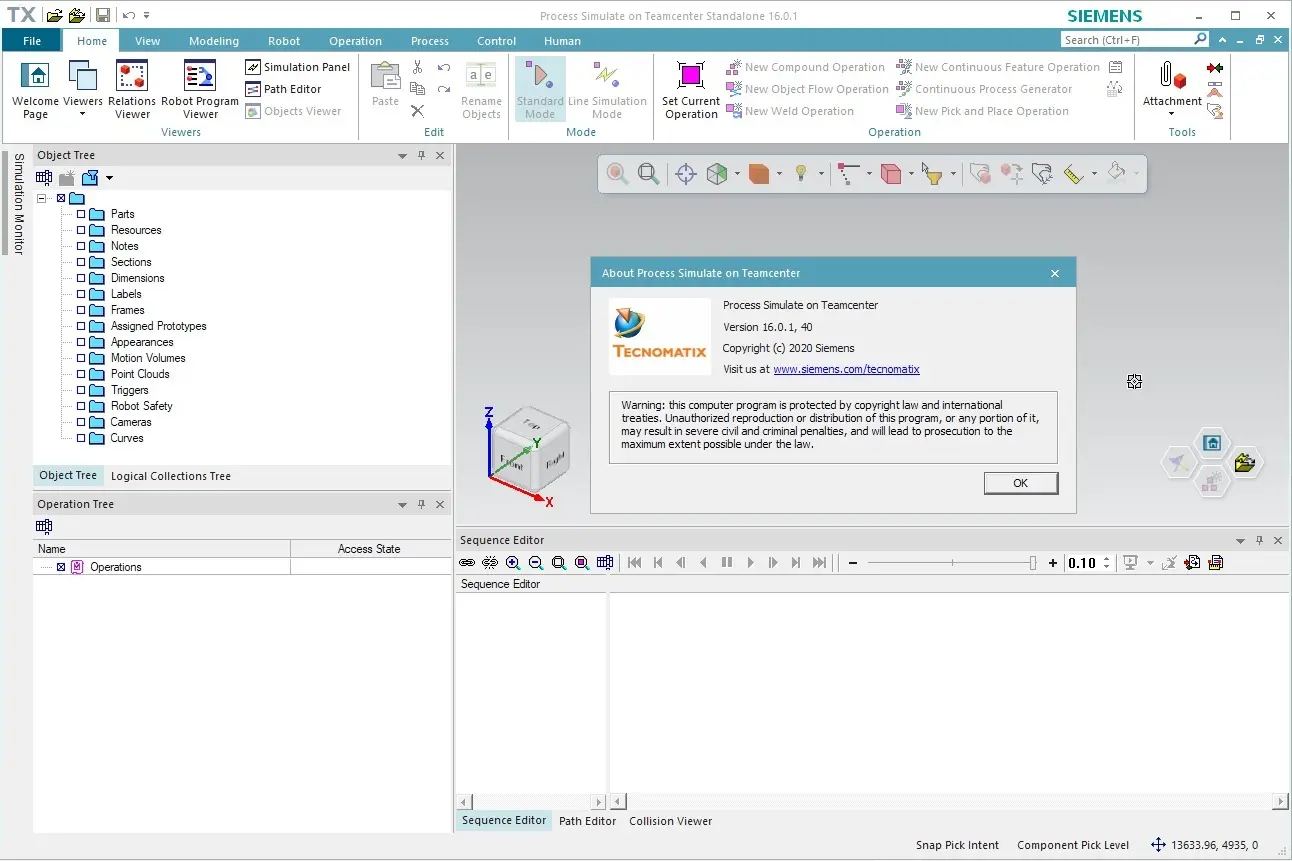Click the minus button of speed slider

coord(853,563)
